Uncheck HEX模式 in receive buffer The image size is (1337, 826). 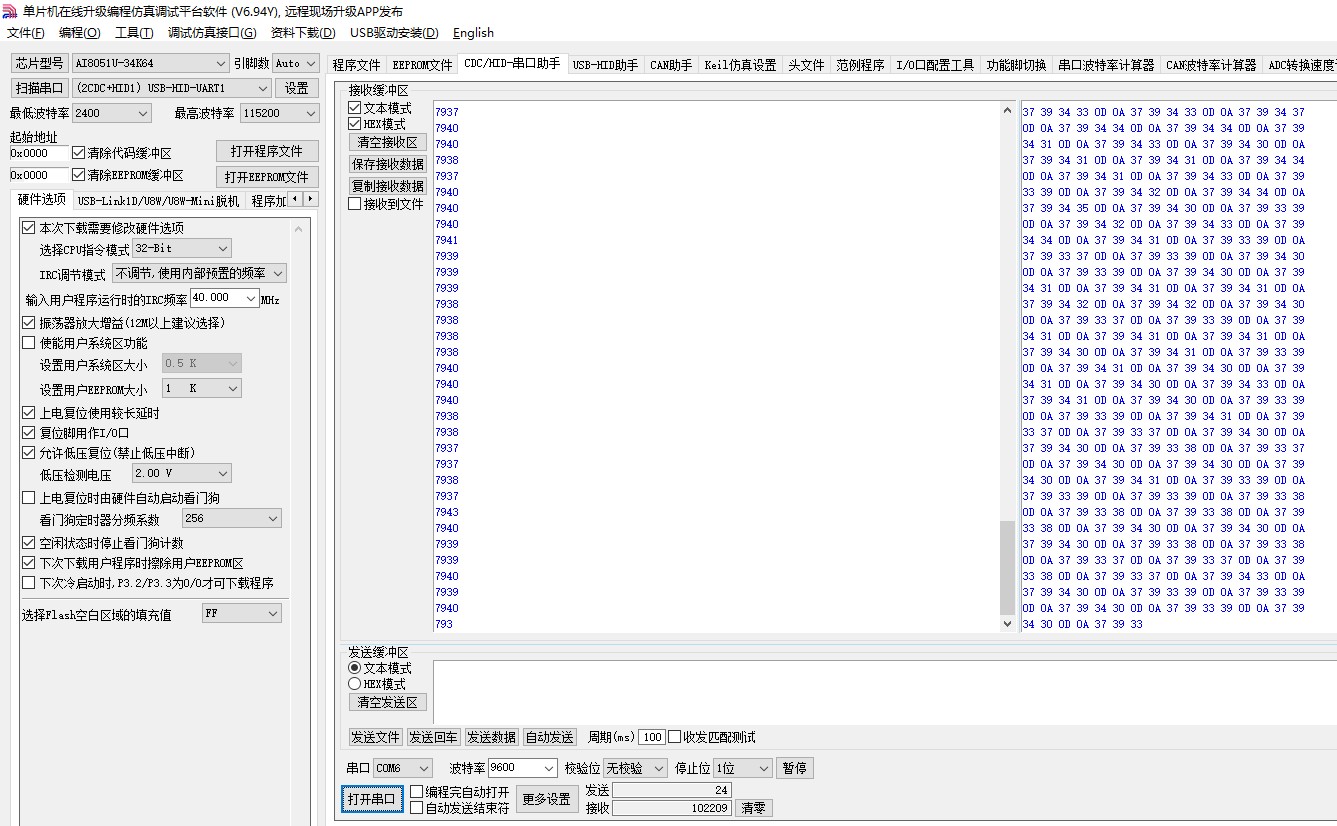tap(355, 124)
